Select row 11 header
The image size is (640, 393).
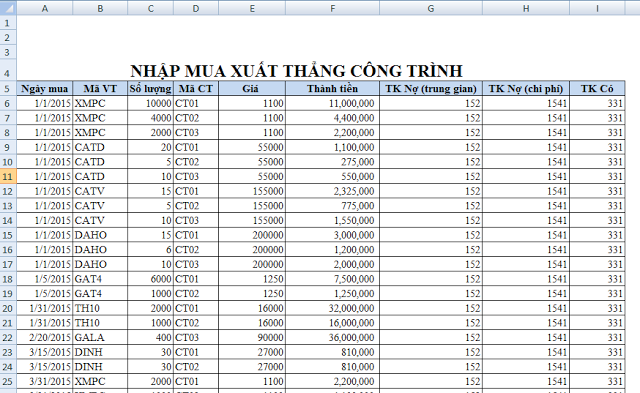8,176
